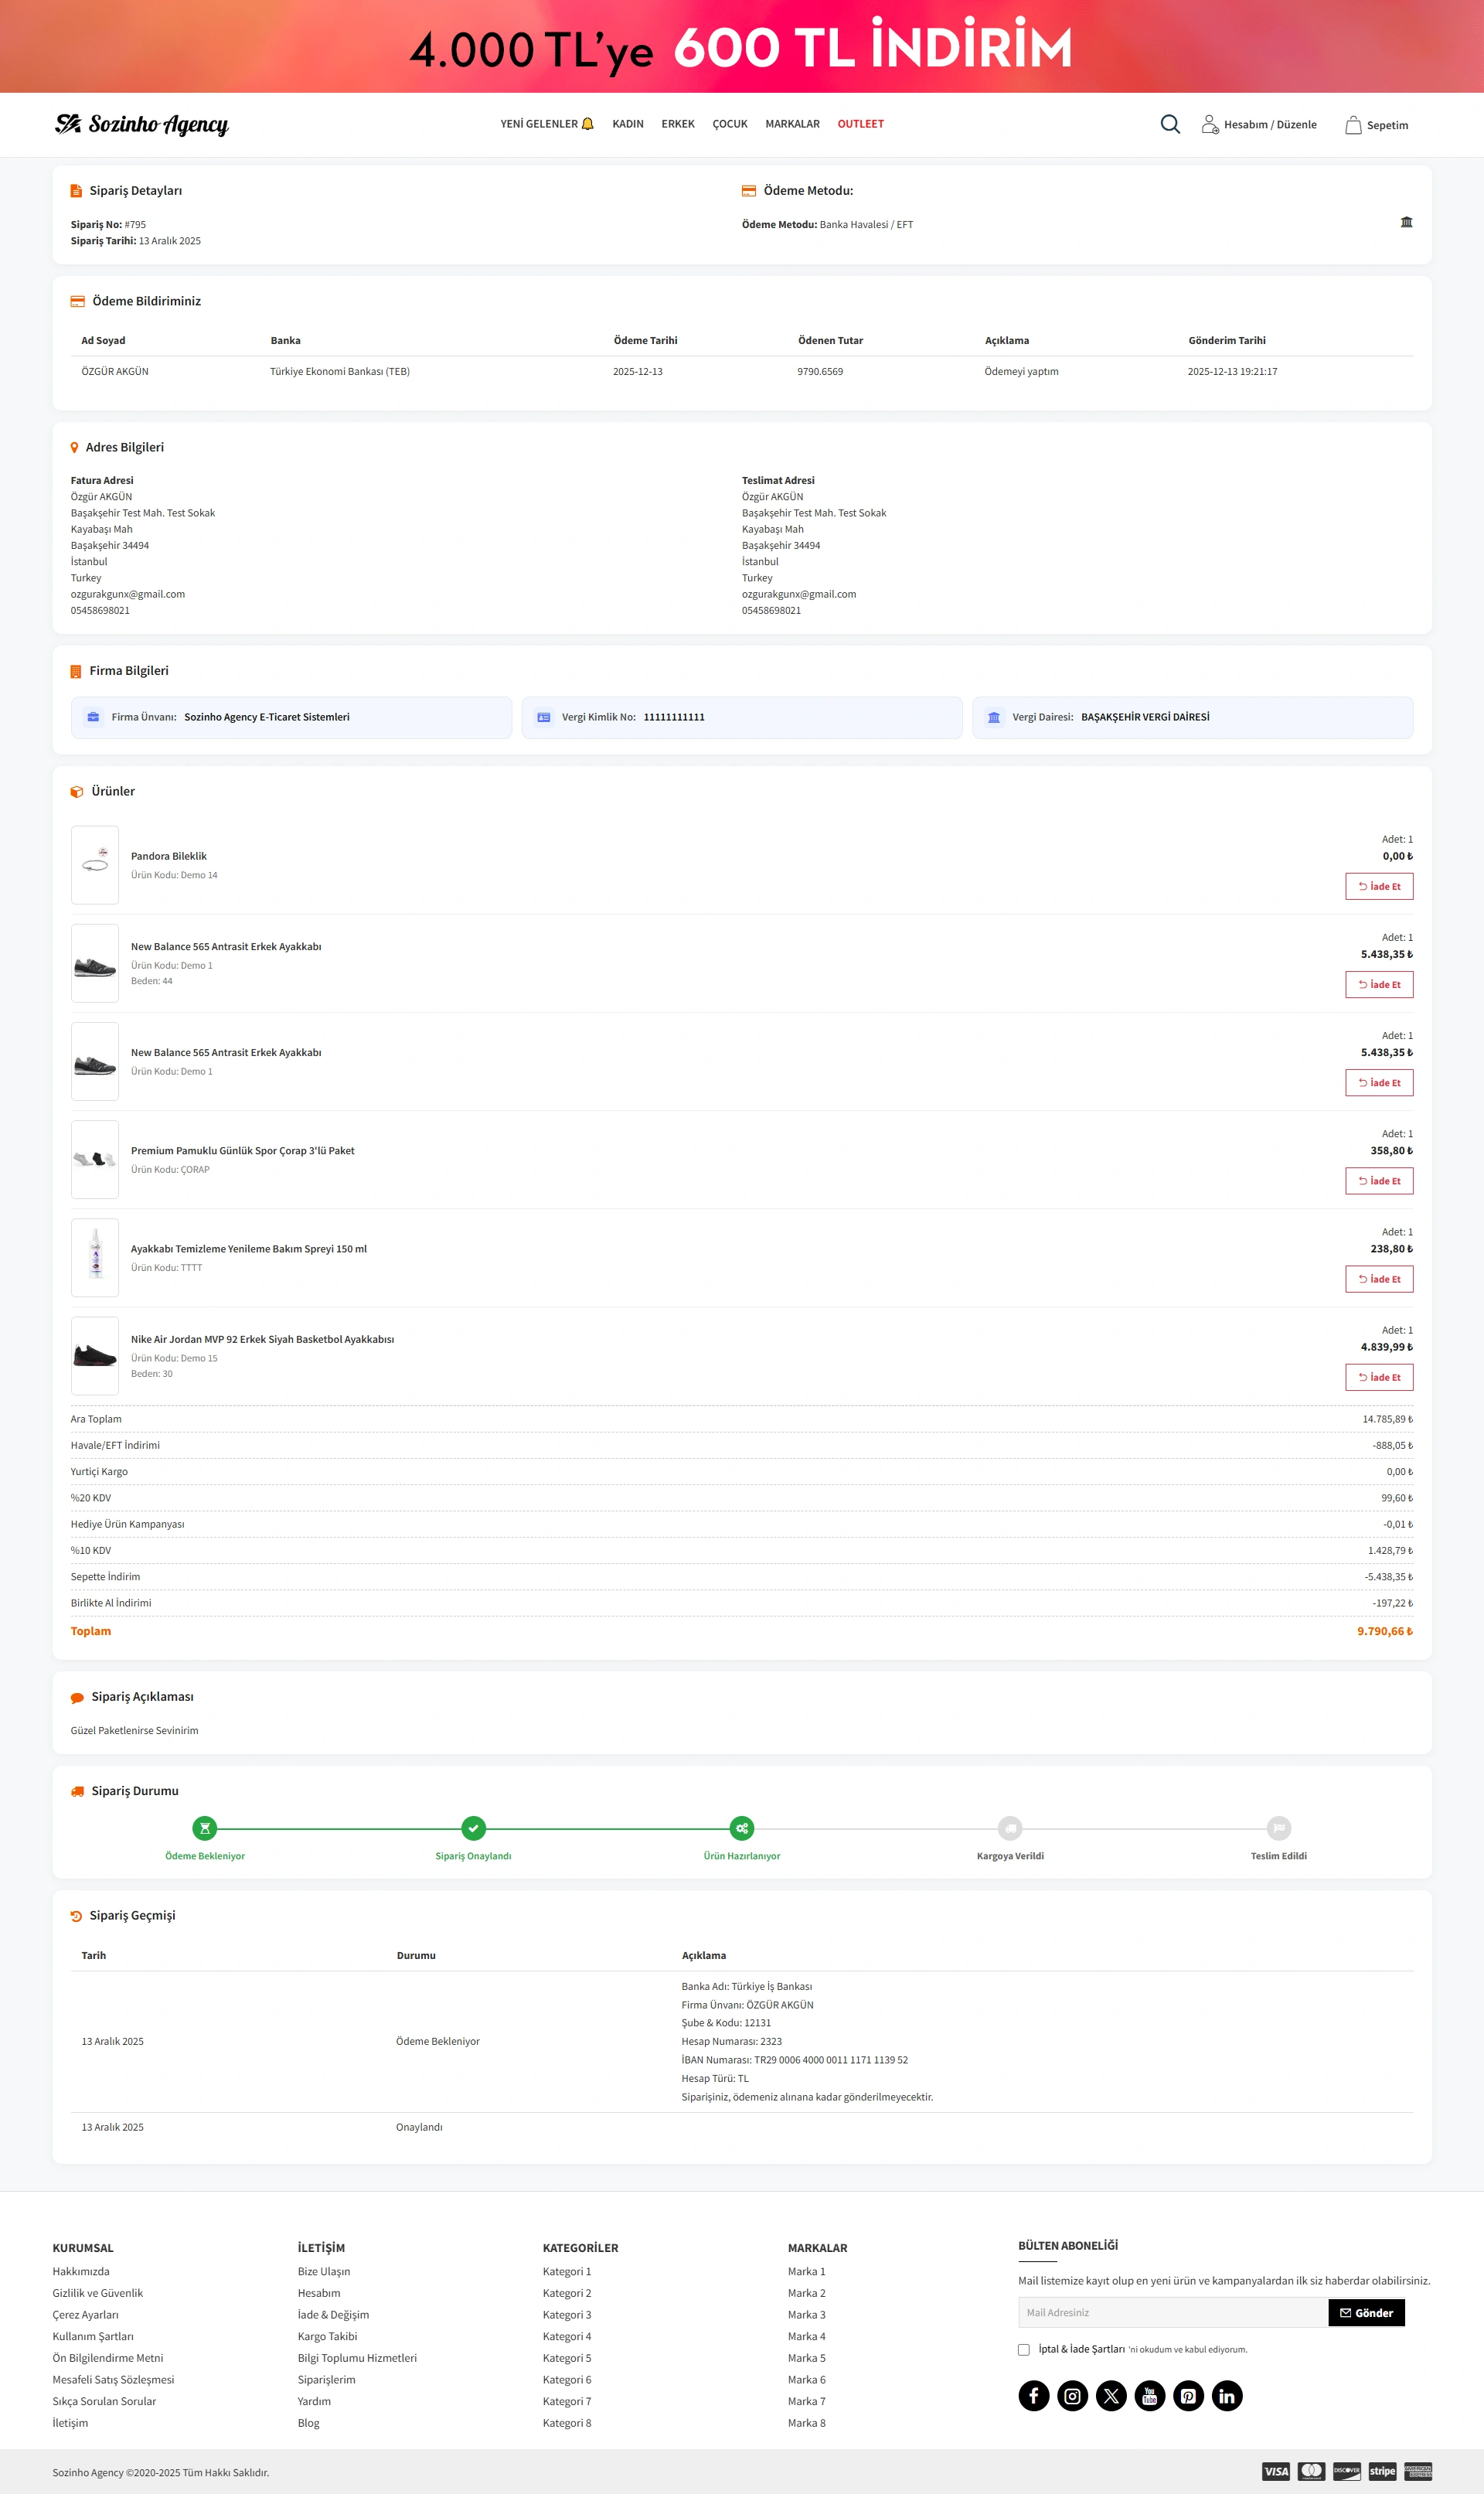Click the Pinterest icon in the footer
Image resolution: width=1484 pixels, height=2494 pixels.
click(1188, 2395)
